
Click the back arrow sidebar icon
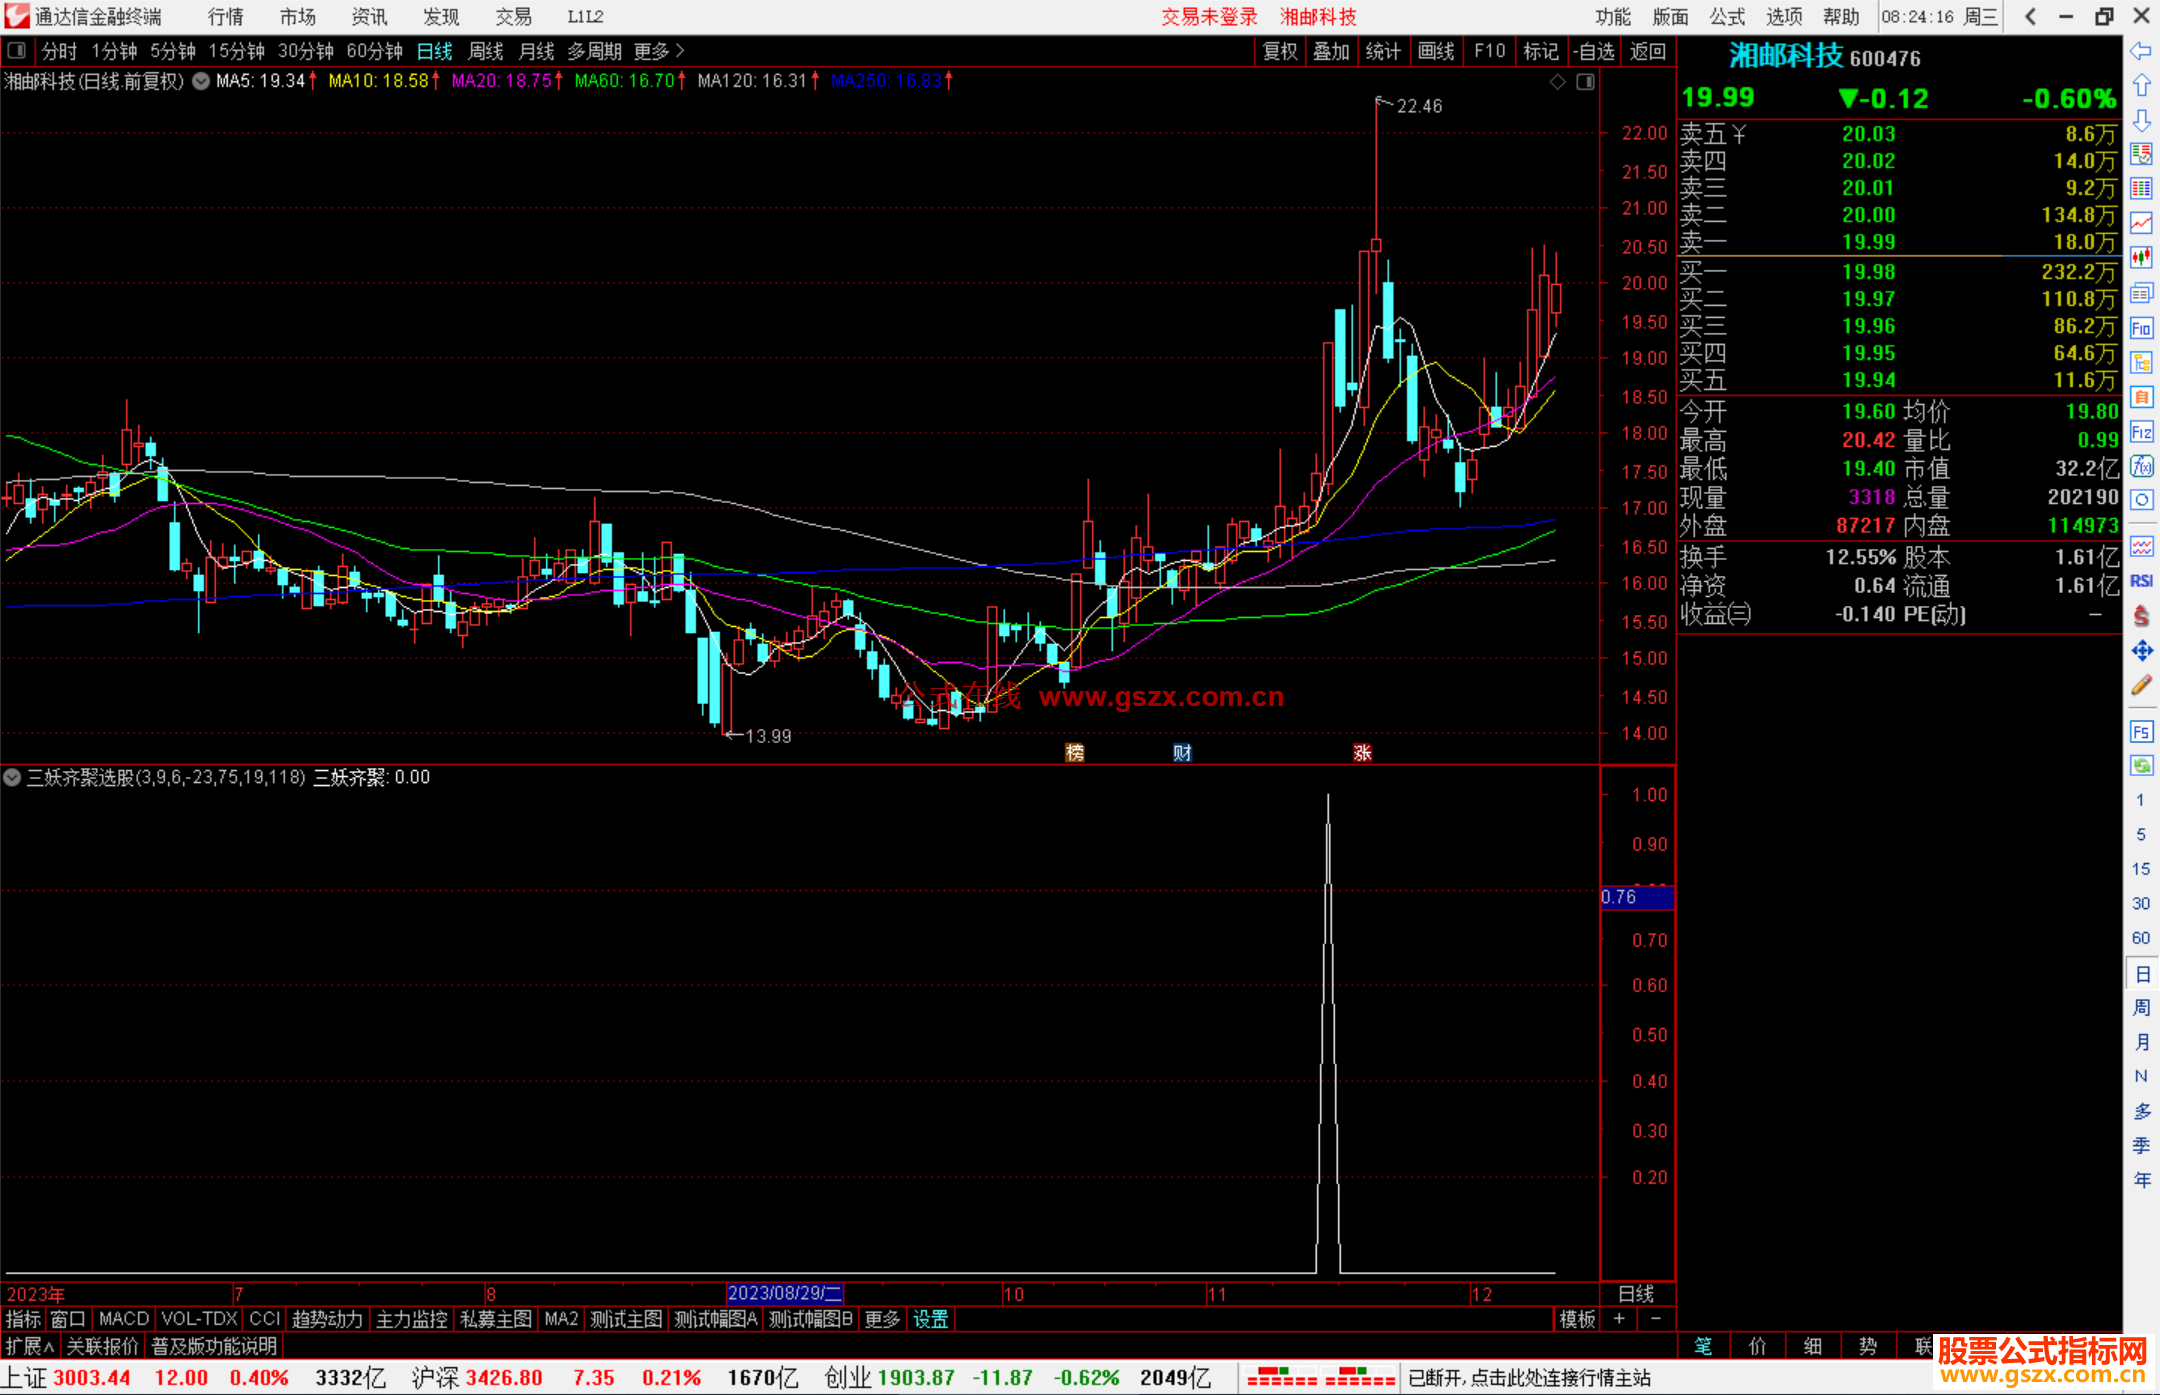click(2141, 51)
